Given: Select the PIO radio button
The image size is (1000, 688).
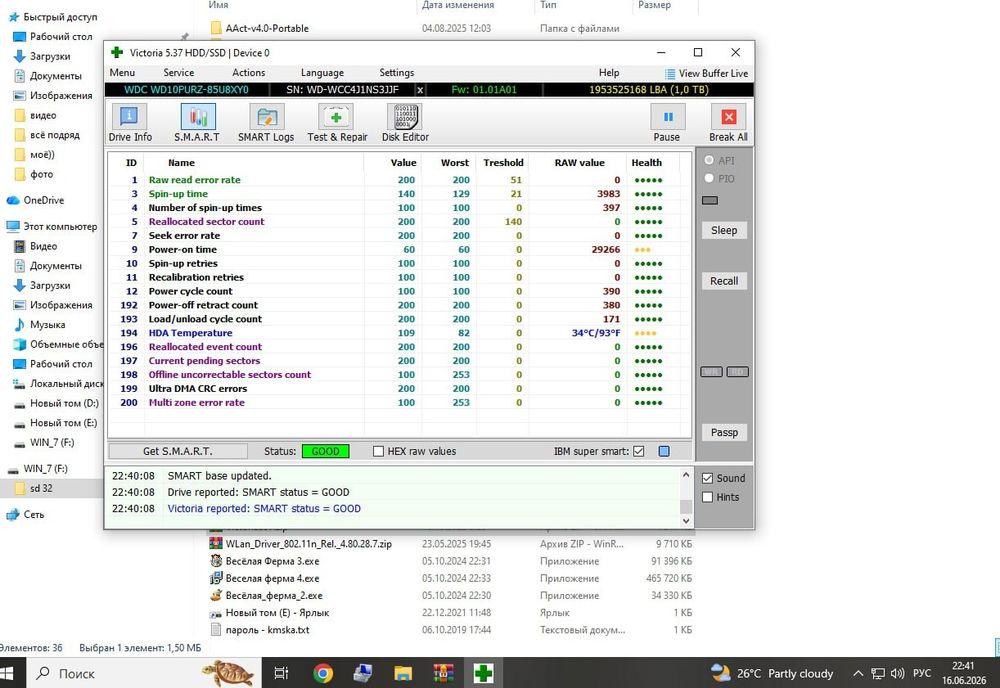Looking at the screenshot, I should click(709, 179).
